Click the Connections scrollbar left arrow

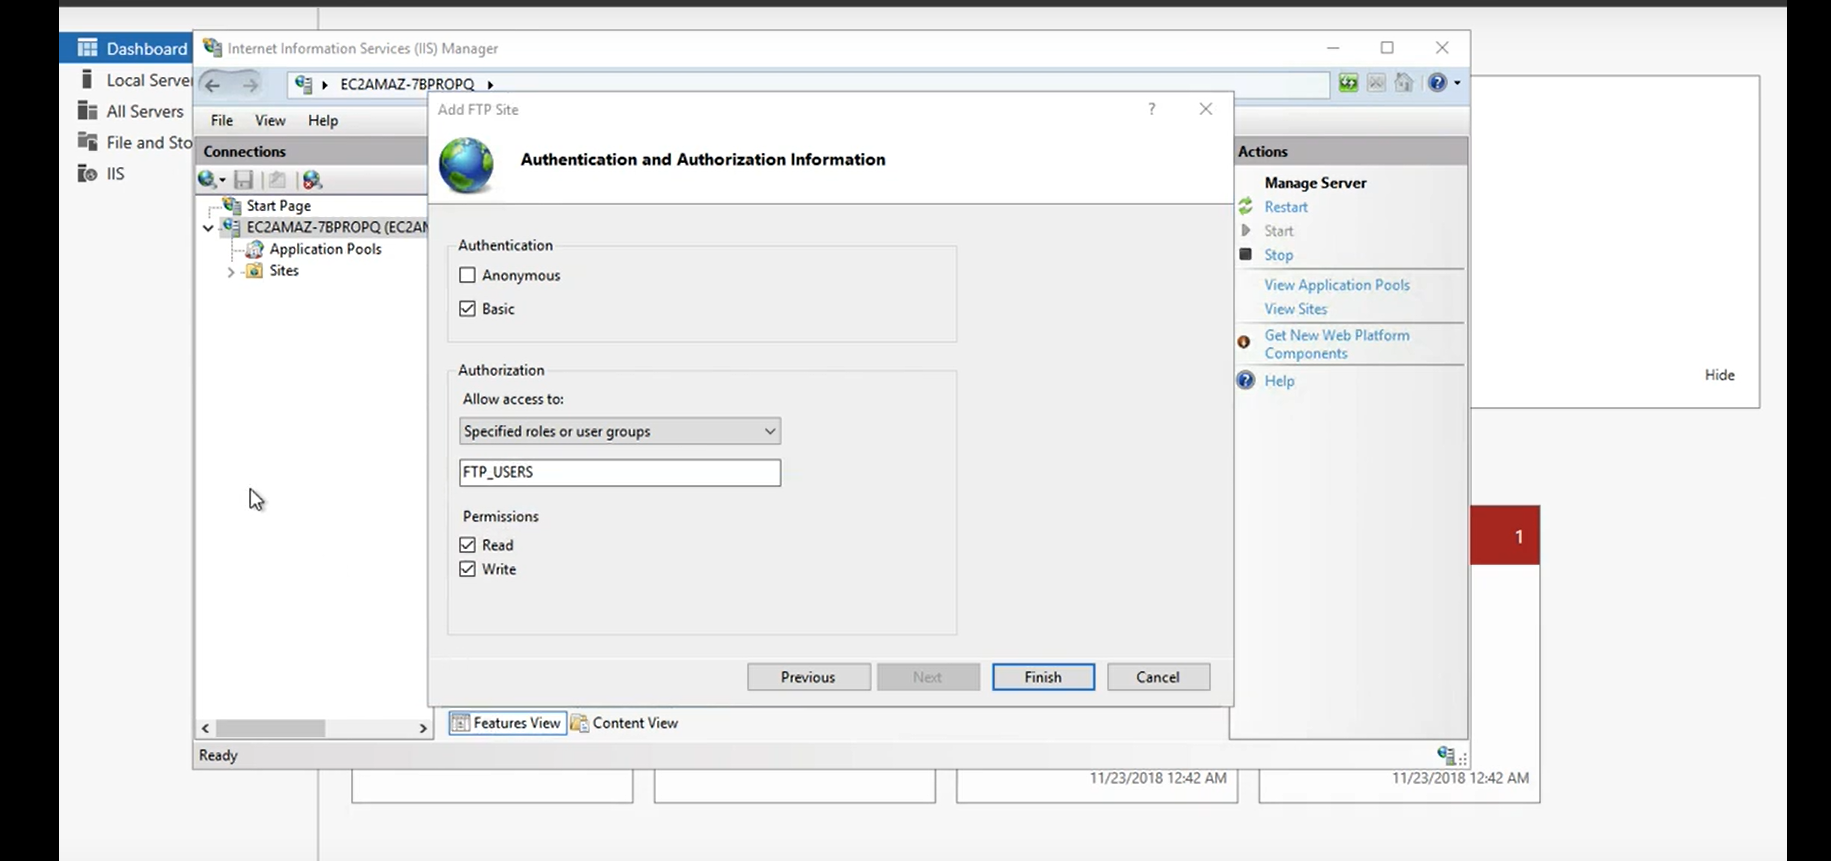(x=206, y=729)
